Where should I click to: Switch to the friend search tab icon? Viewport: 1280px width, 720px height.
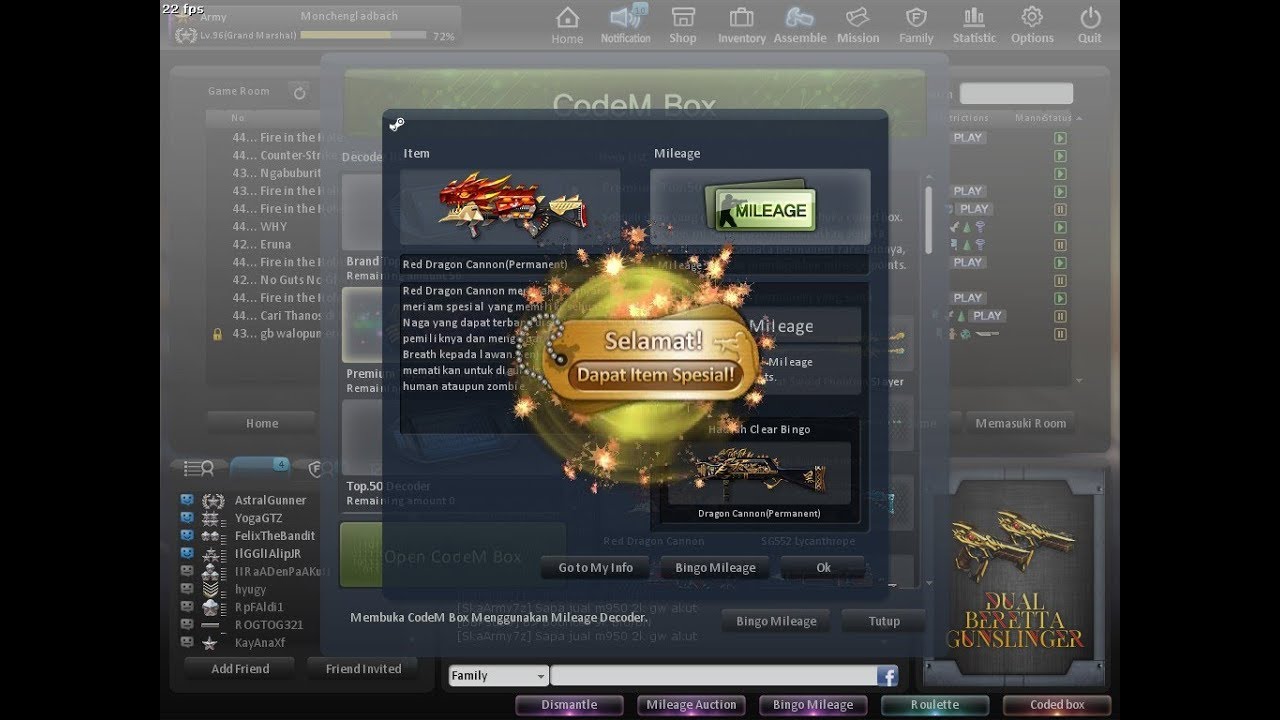pos(199,467)
